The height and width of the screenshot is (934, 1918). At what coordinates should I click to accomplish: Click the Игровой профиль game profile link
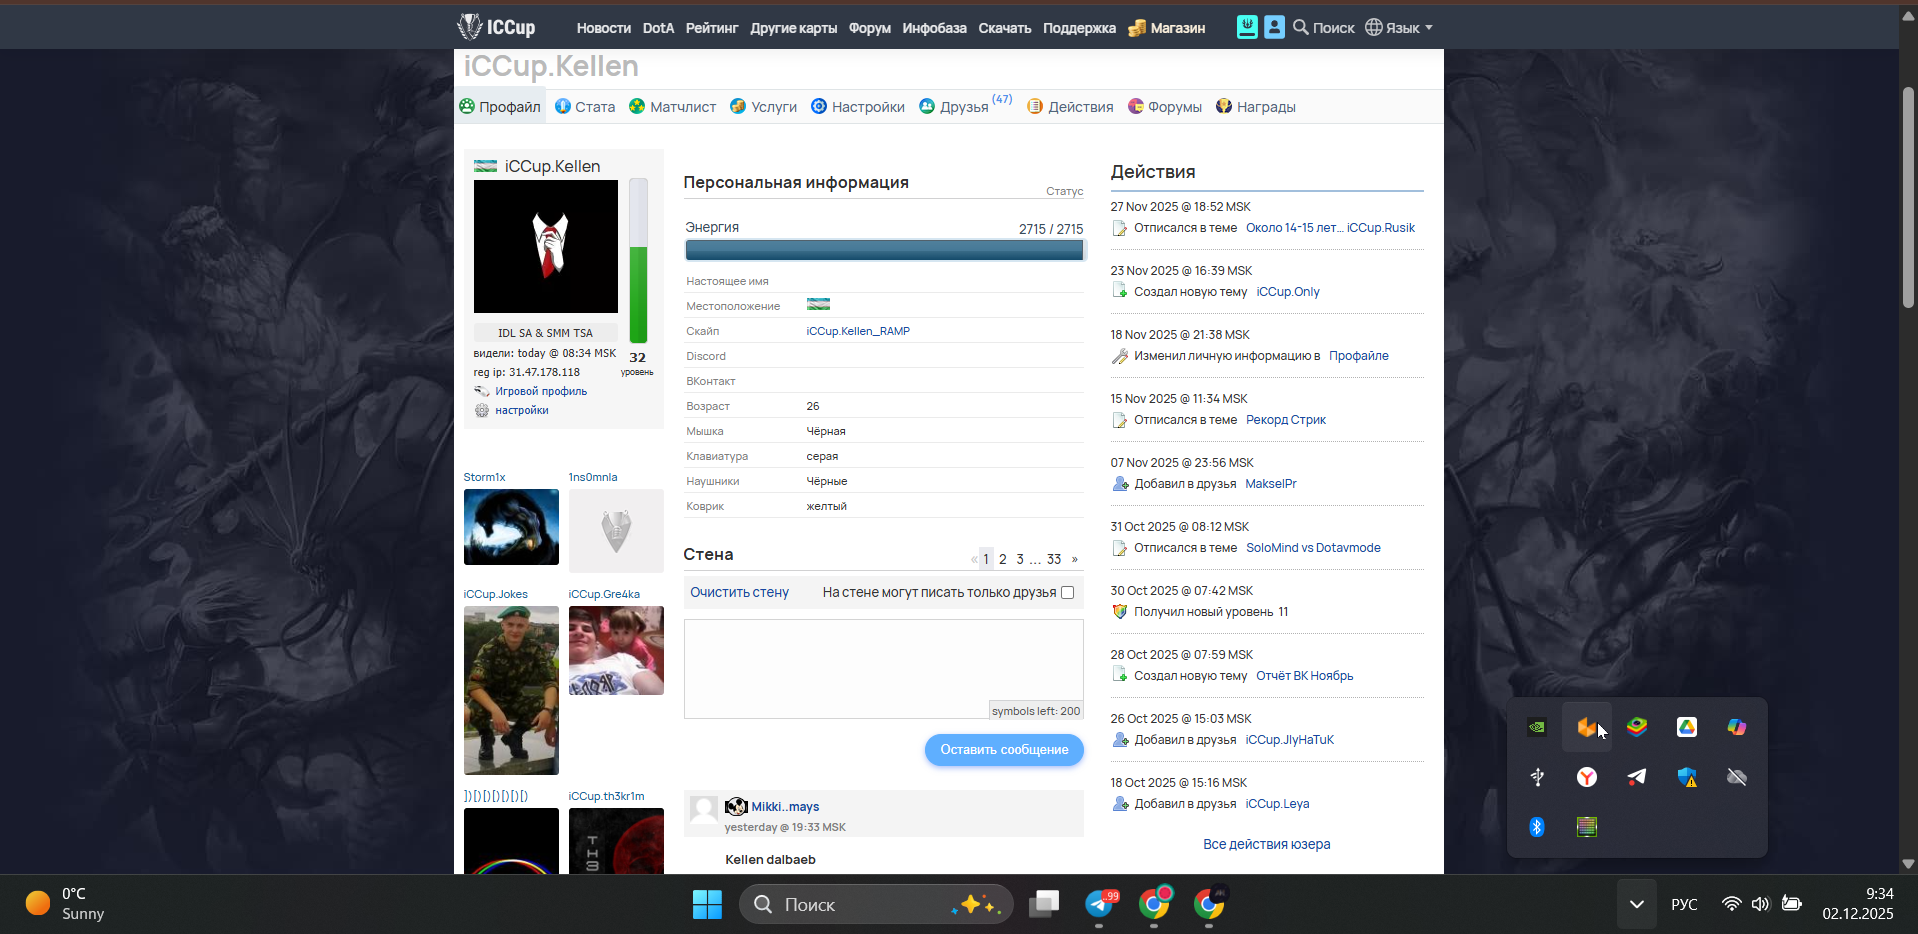541,391
